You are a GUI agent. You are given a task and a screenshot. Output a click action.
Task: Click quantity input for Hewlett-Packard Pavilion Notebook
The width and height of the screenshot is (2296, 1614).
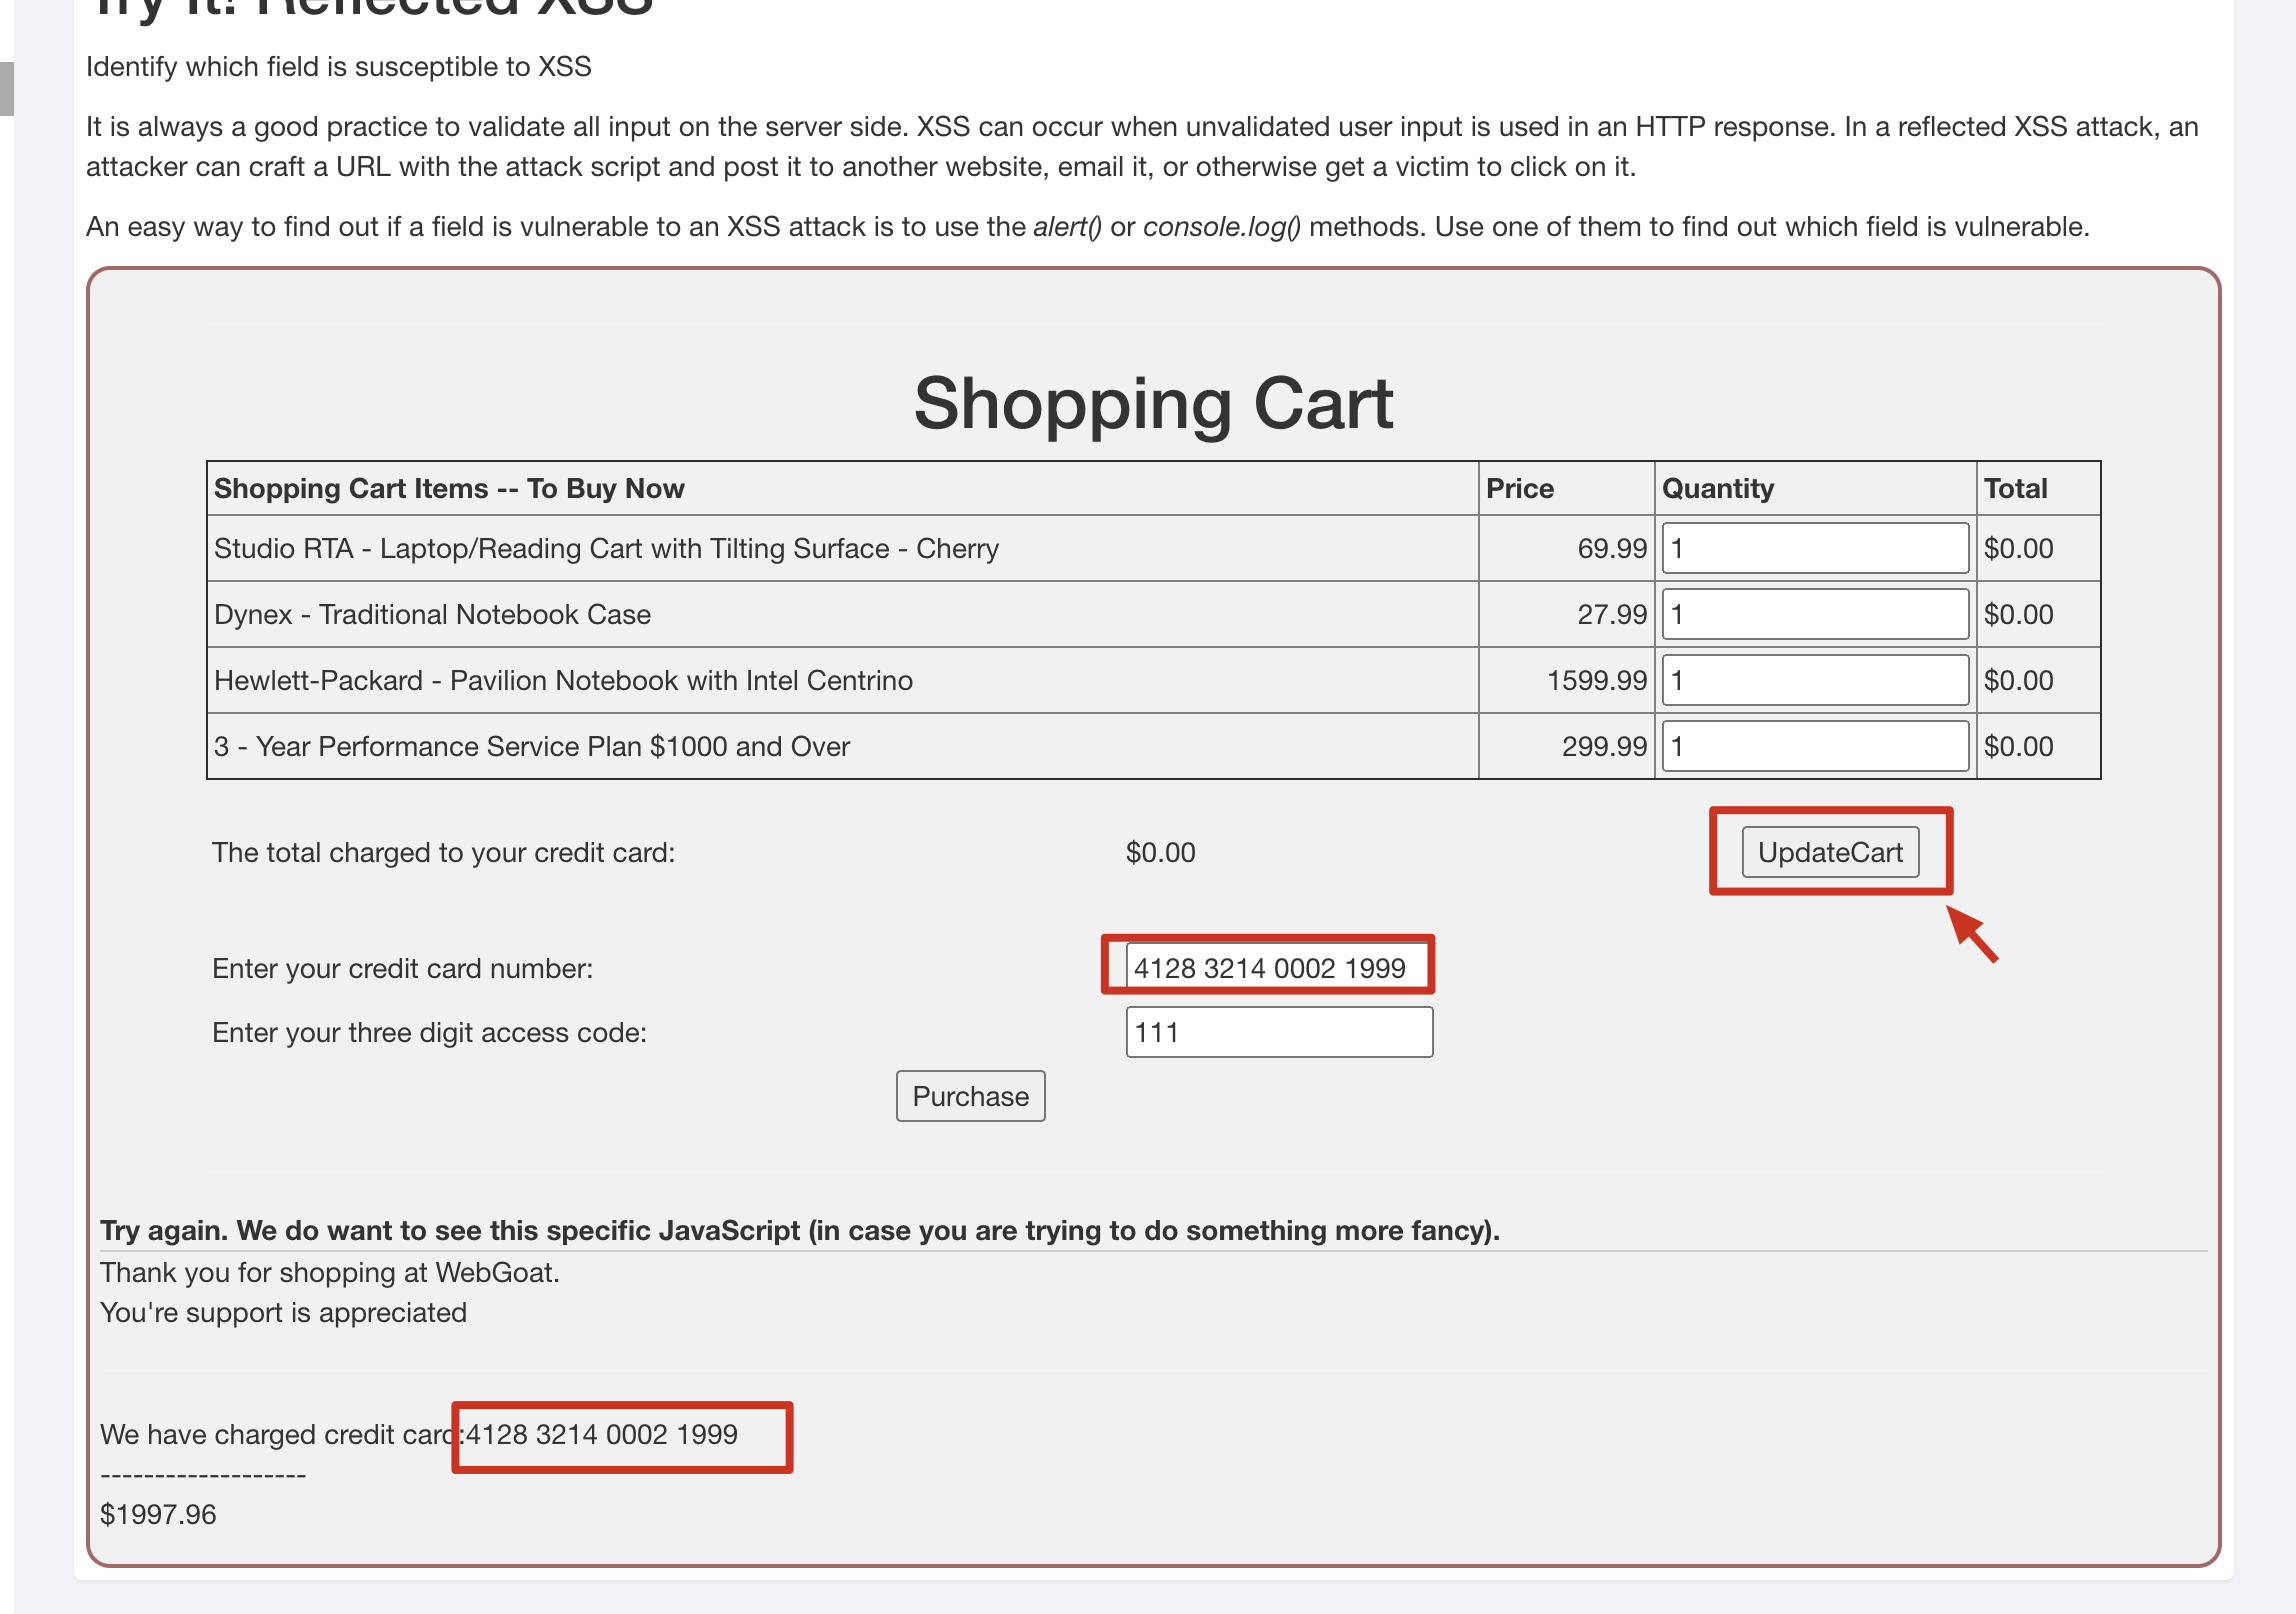(x=1814, y=680)
